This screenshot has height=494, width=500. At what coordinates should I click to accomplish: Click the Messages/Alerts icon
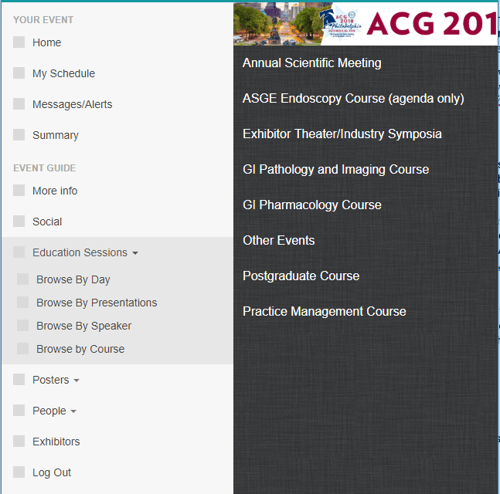[19, 104]
